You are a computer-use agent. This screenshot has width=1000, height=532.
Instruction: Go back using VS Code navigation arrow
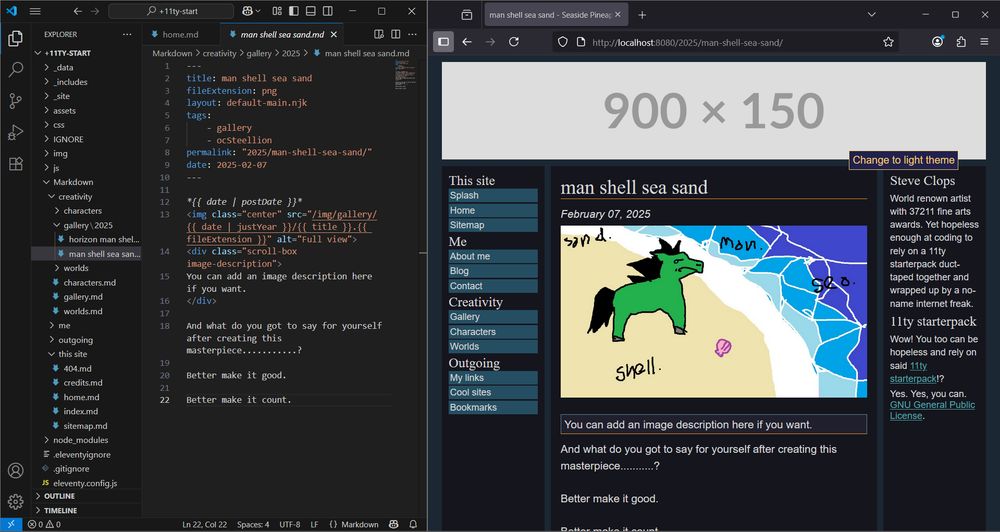tap(77, 11)
